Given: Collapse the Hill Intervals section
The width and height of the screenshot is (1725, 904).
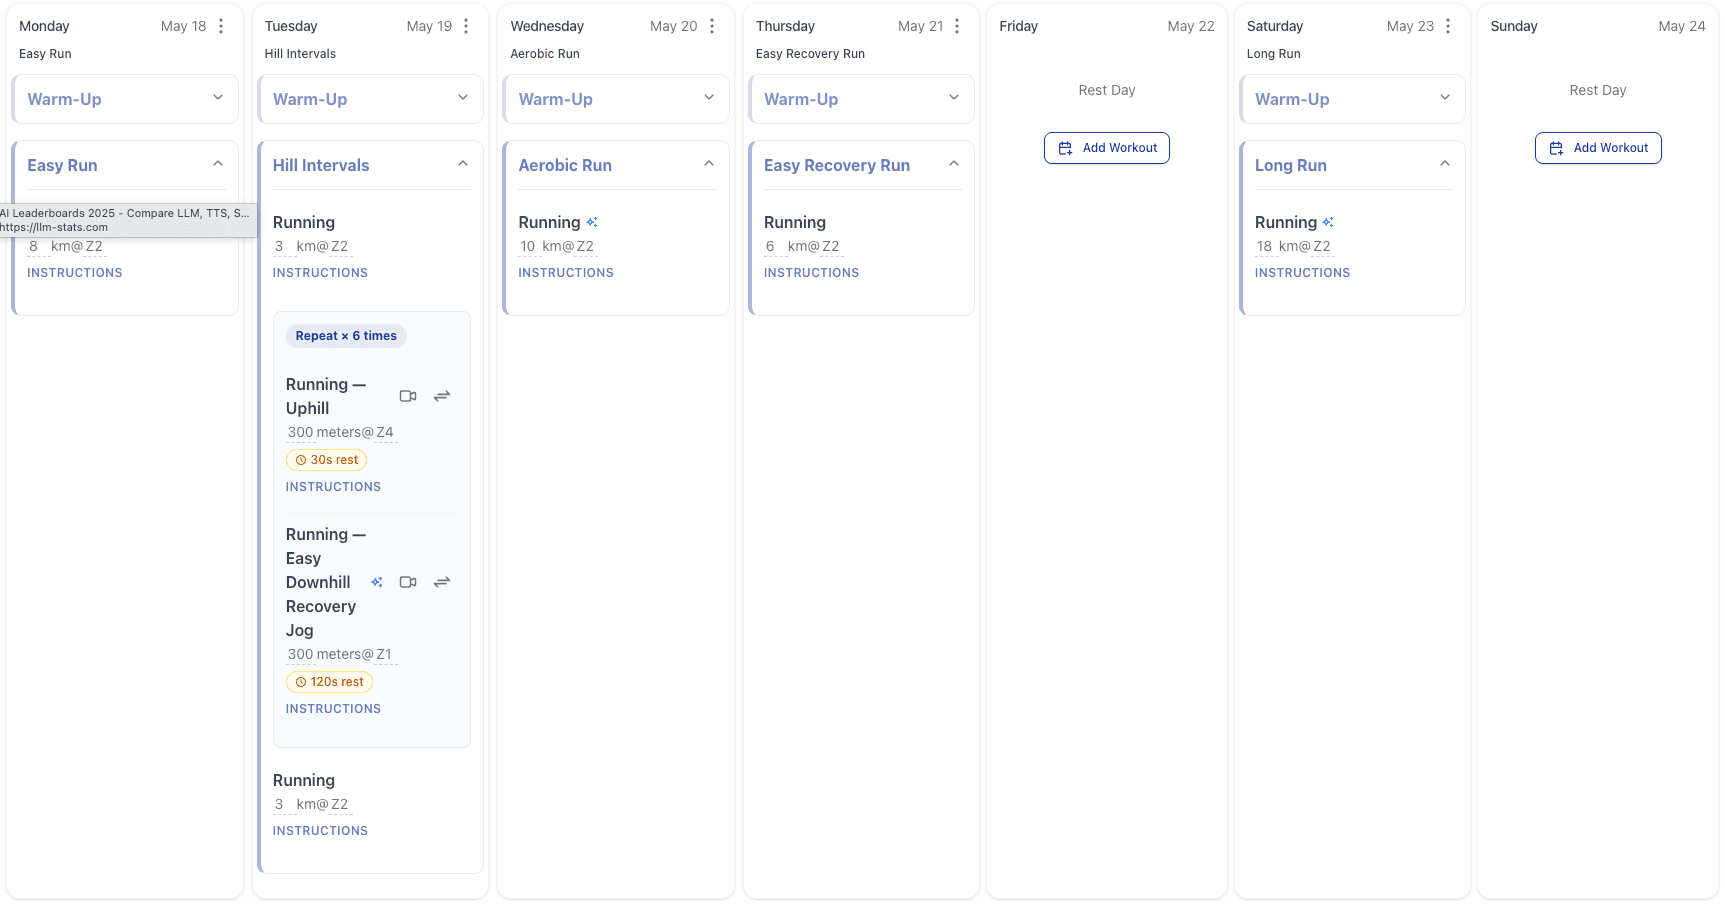Looking at the screenshot, I should [463, 164].
